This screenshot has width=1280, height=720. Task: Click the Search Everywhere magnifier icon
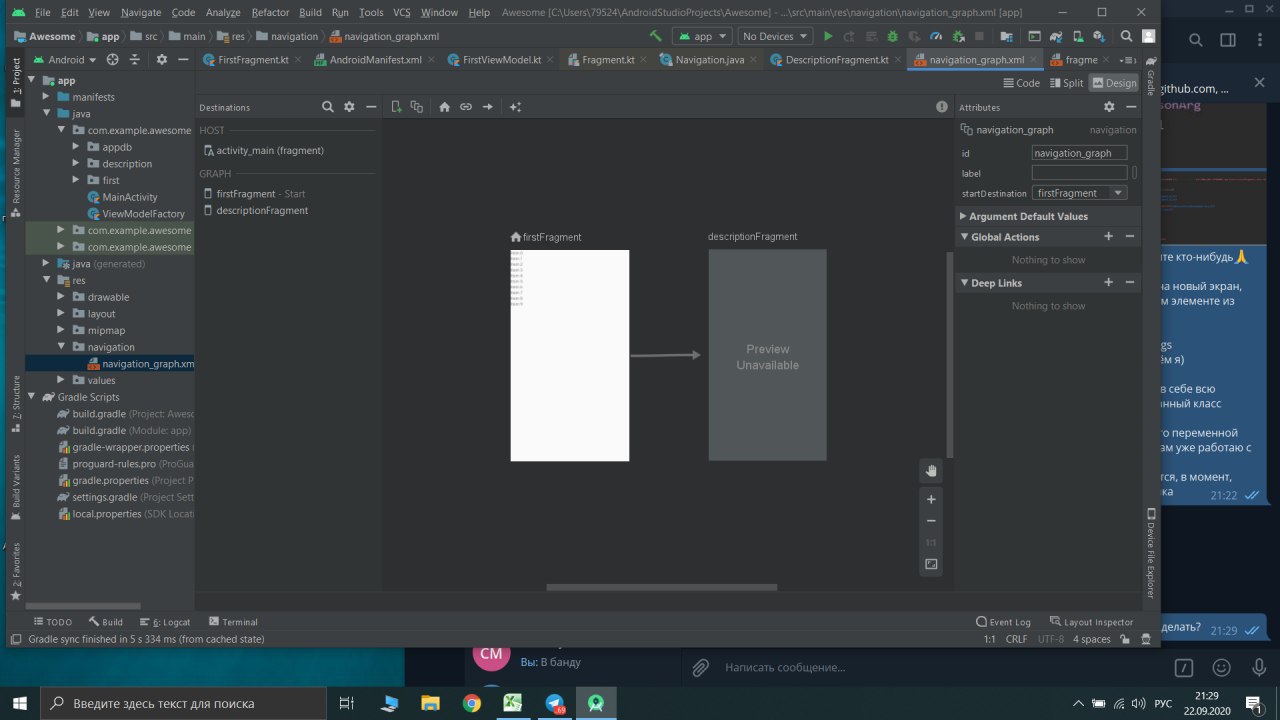click(x=1126, y=36)
